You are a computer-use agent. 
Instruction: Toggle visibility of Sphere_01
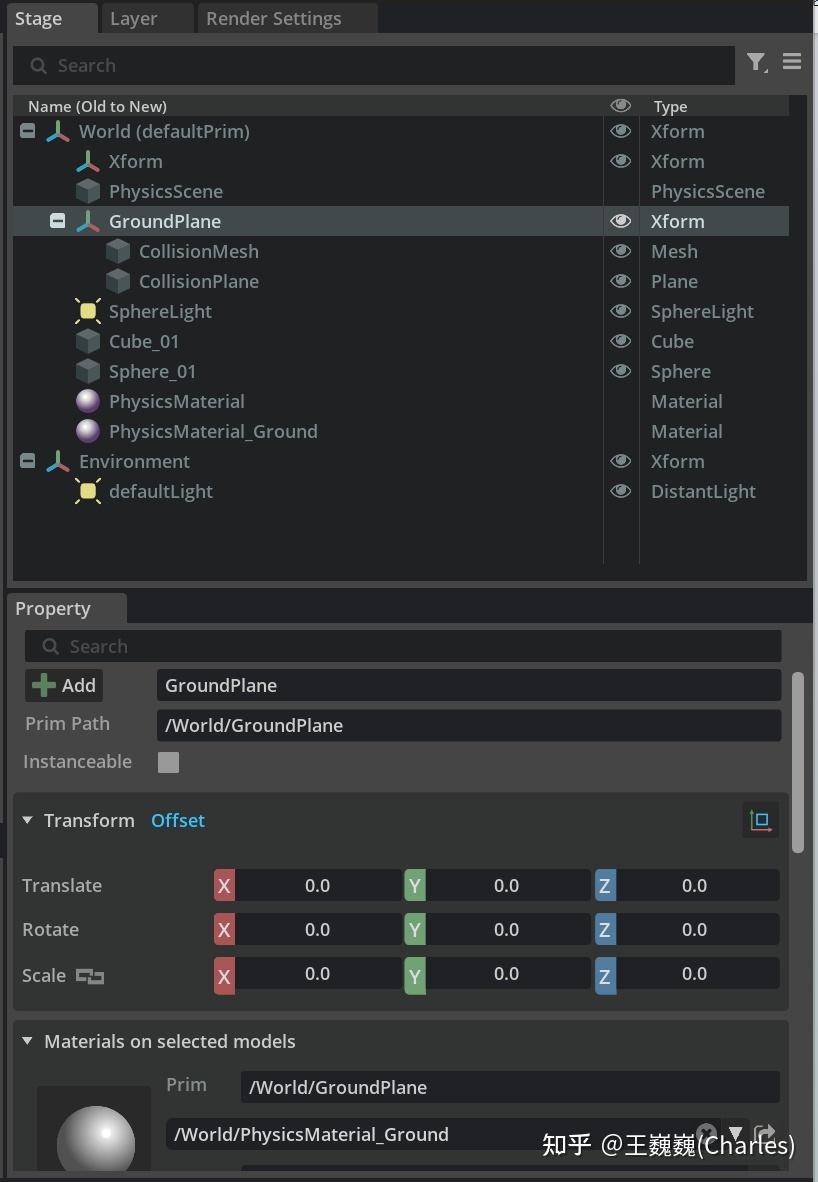click(620, 371)
